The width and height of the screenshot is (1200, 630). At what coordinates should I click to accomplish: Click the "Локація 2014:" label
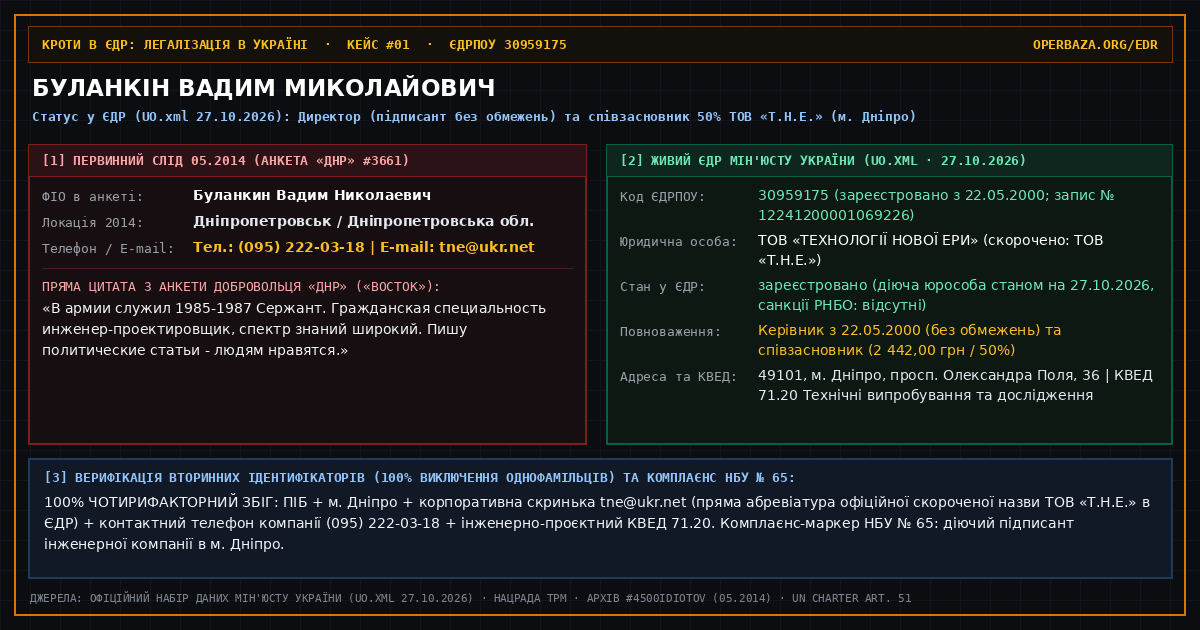93,223
